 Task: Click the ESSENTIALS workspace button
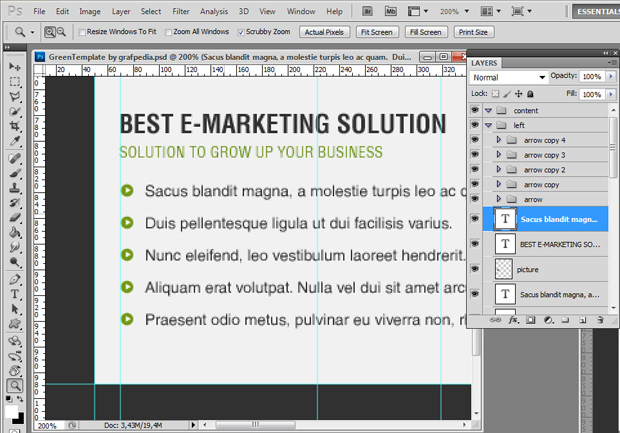596,11
